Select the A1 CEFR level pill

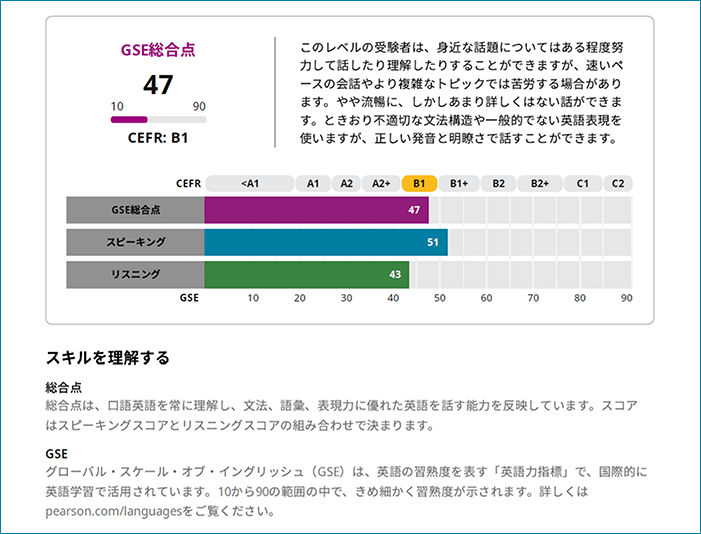click(313, 183)
